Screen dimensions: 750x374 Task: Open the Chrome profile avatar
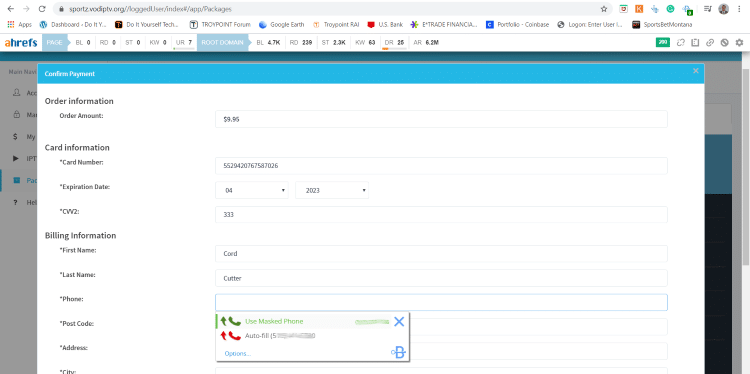tap(724, 9)
